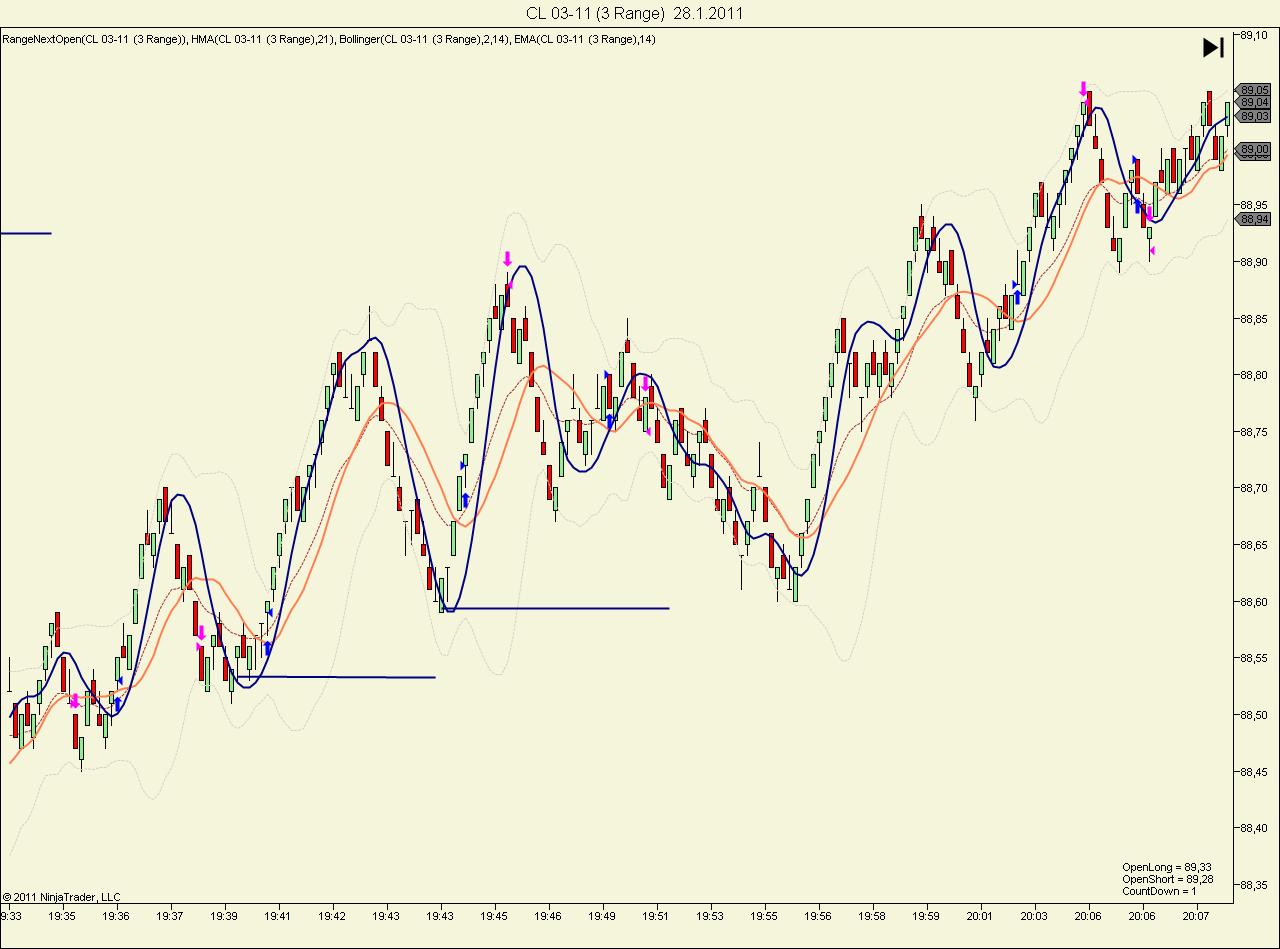
Task: Click the 19:55 time axis label
Action: 764,915
